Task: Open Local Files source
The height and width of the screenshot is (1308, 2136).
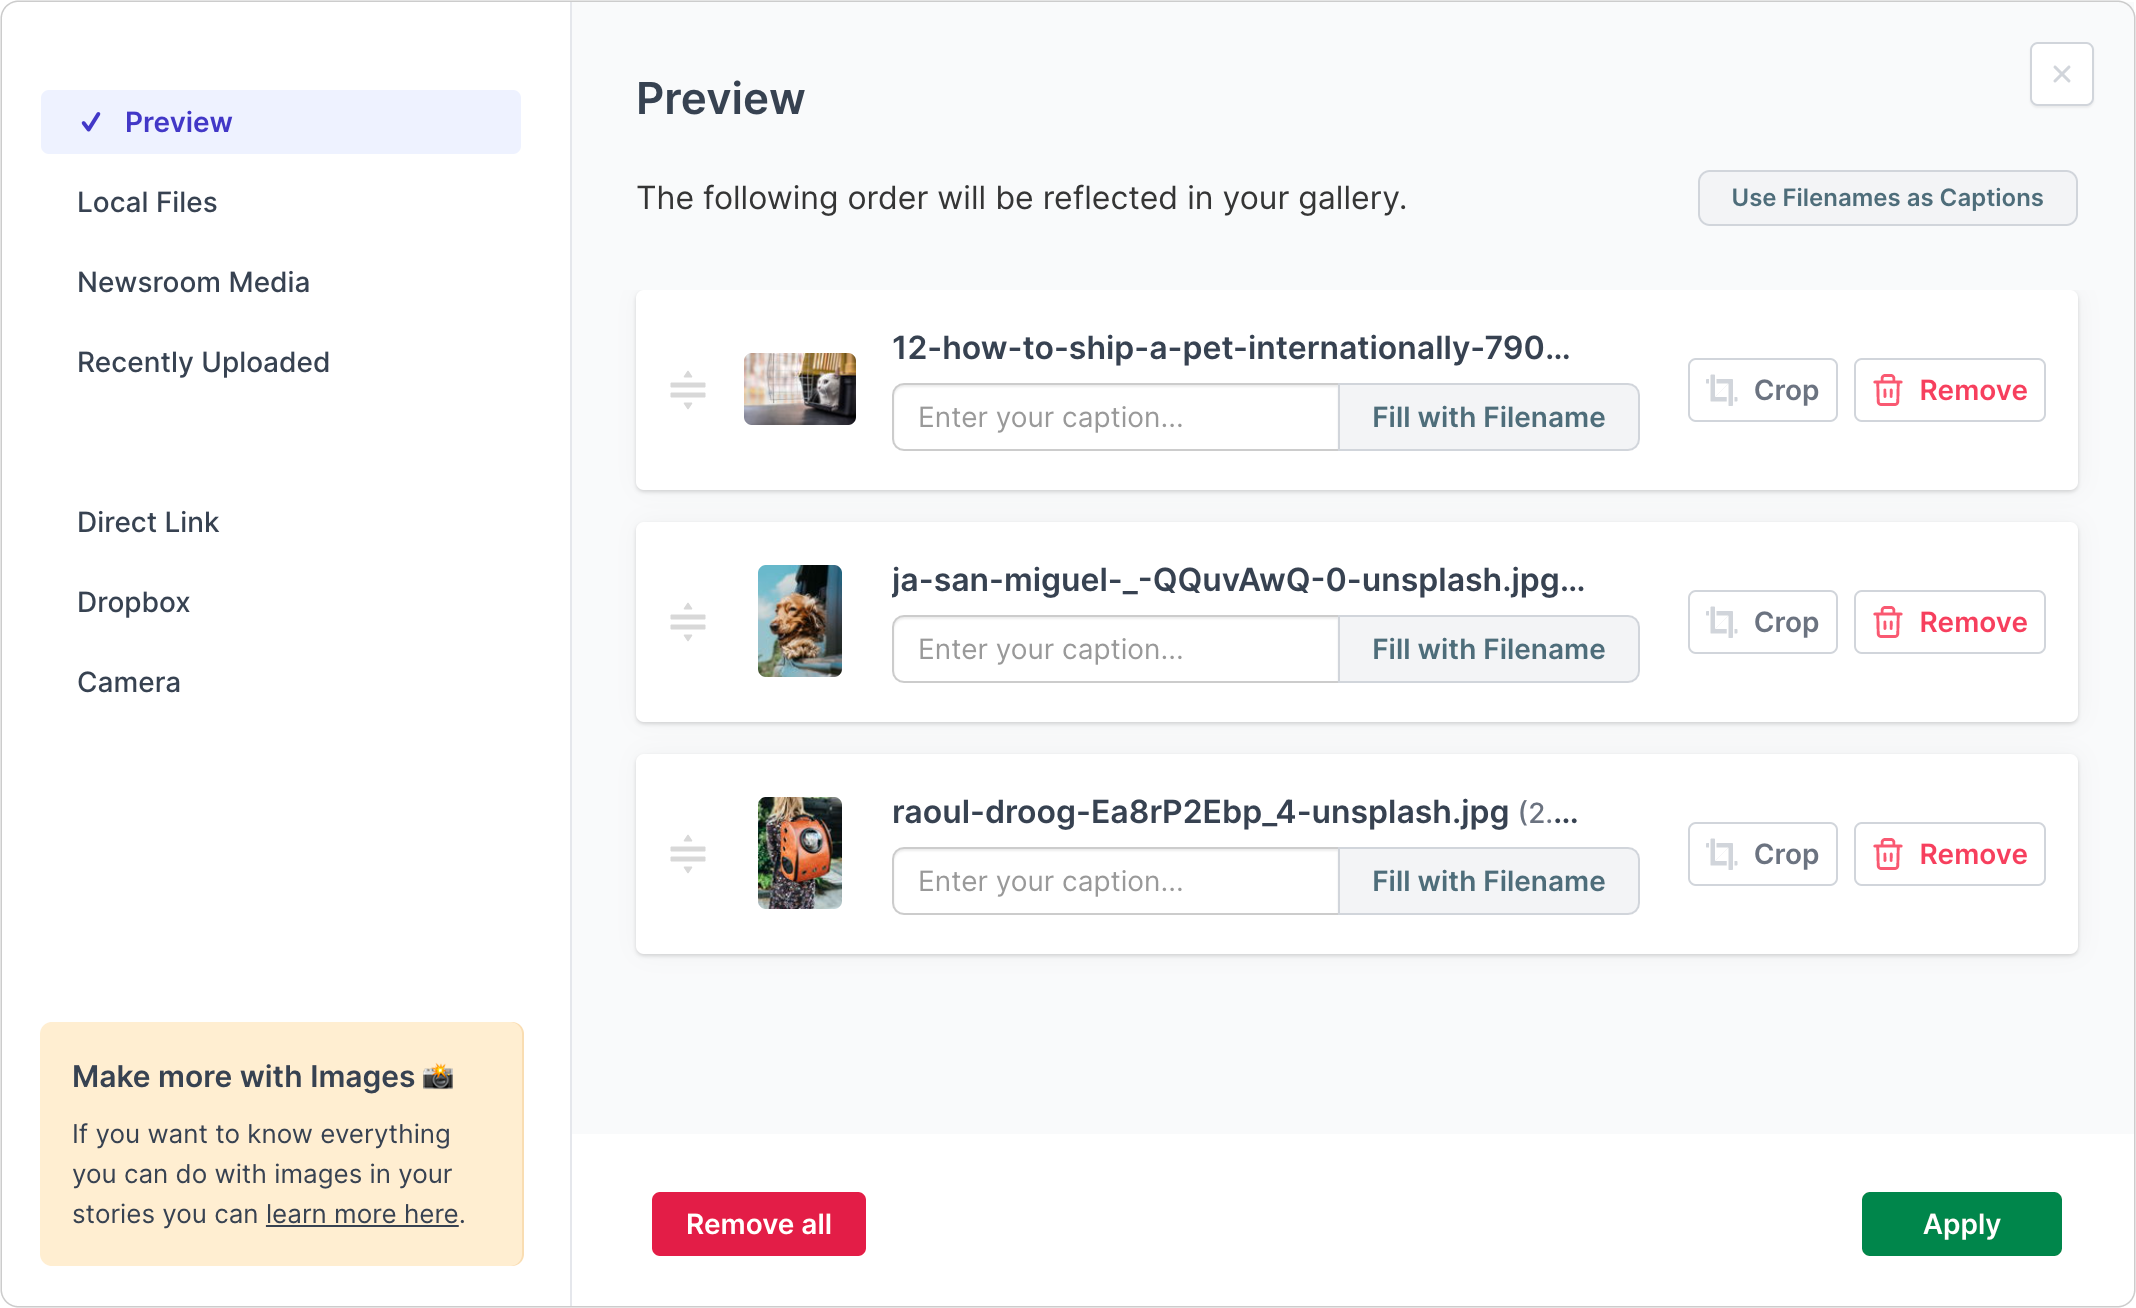Action: pos(147,202)
